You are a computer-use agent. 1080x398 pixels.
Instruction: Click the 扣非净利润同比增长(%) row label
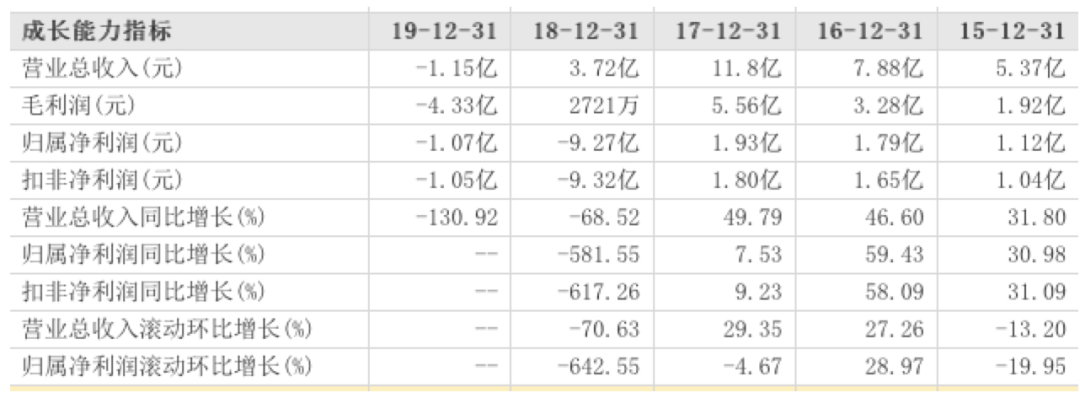click(143, 291)
